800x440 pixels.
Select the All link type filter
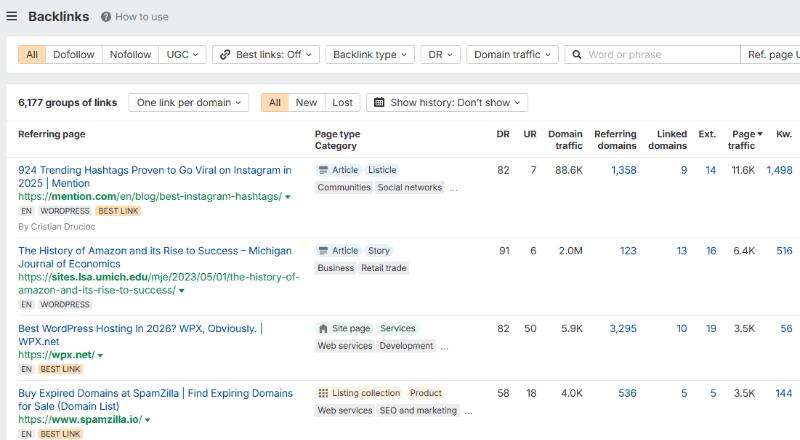[32, 55]
